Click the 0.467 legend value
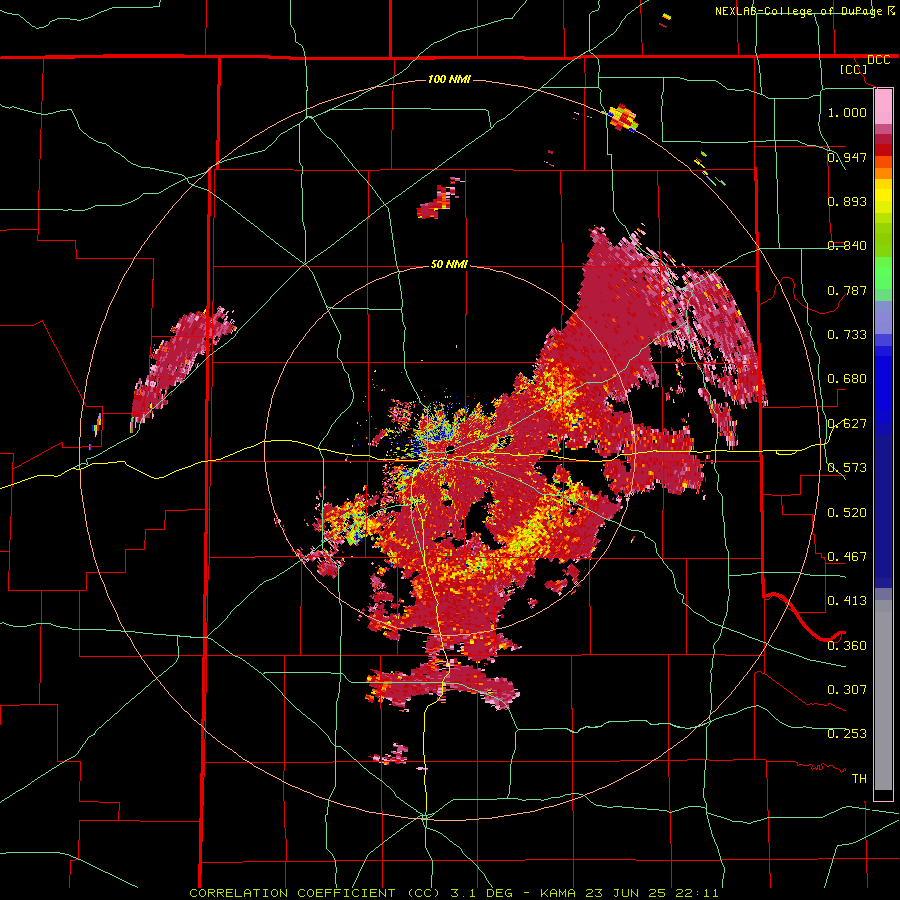 847,556
